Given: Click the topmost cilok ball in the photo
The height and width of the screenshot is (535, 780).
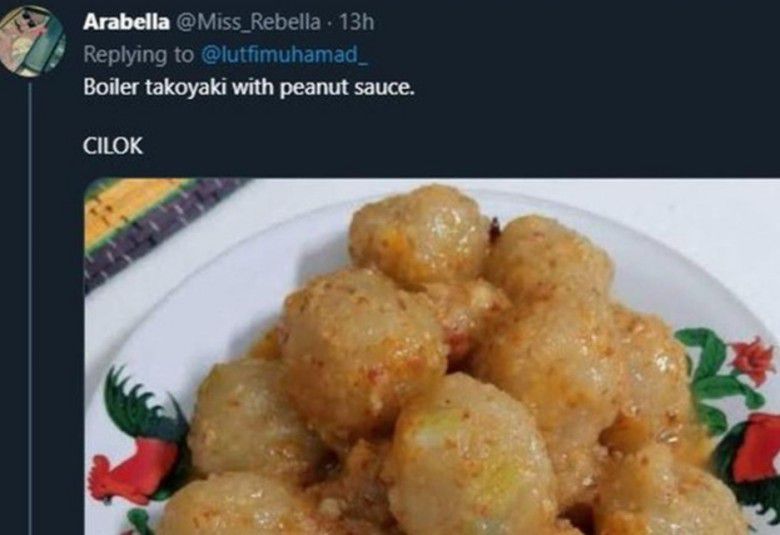Looking at the screenshot, I should click(x=418, y=232).
